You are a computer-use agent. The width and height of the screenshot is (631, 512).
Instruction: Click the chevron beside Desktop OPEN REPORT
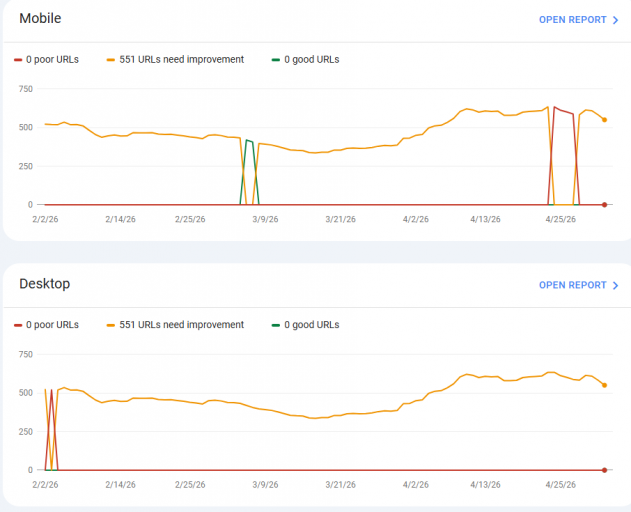[615, 285]
